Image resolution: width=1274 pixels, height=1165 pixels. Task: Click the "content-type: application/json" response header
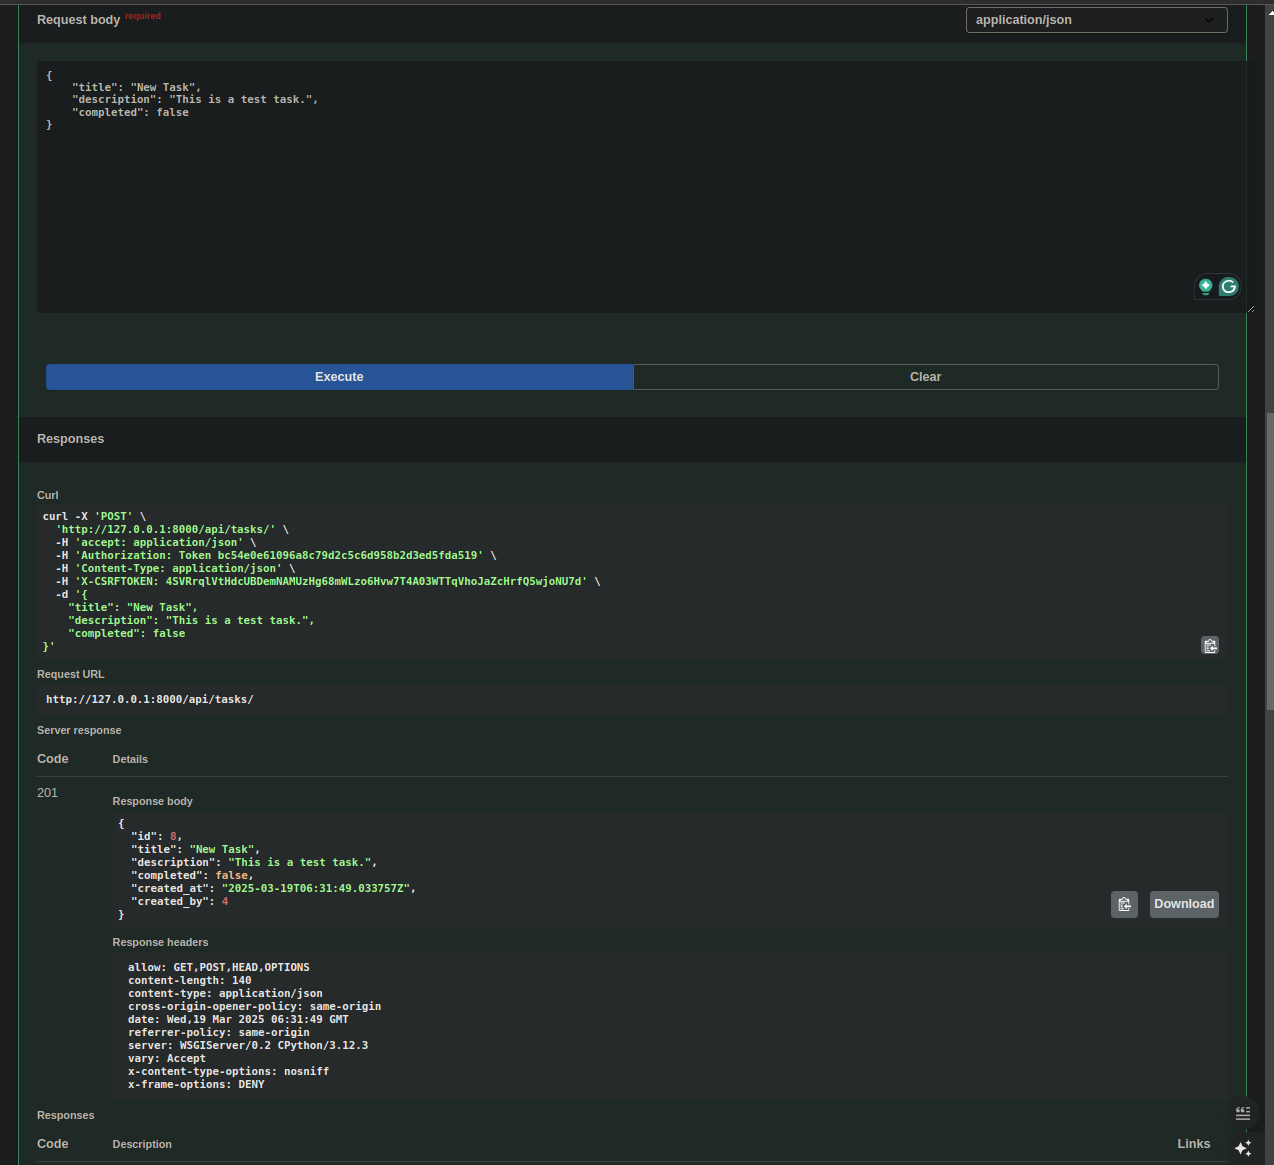point(225,994)
